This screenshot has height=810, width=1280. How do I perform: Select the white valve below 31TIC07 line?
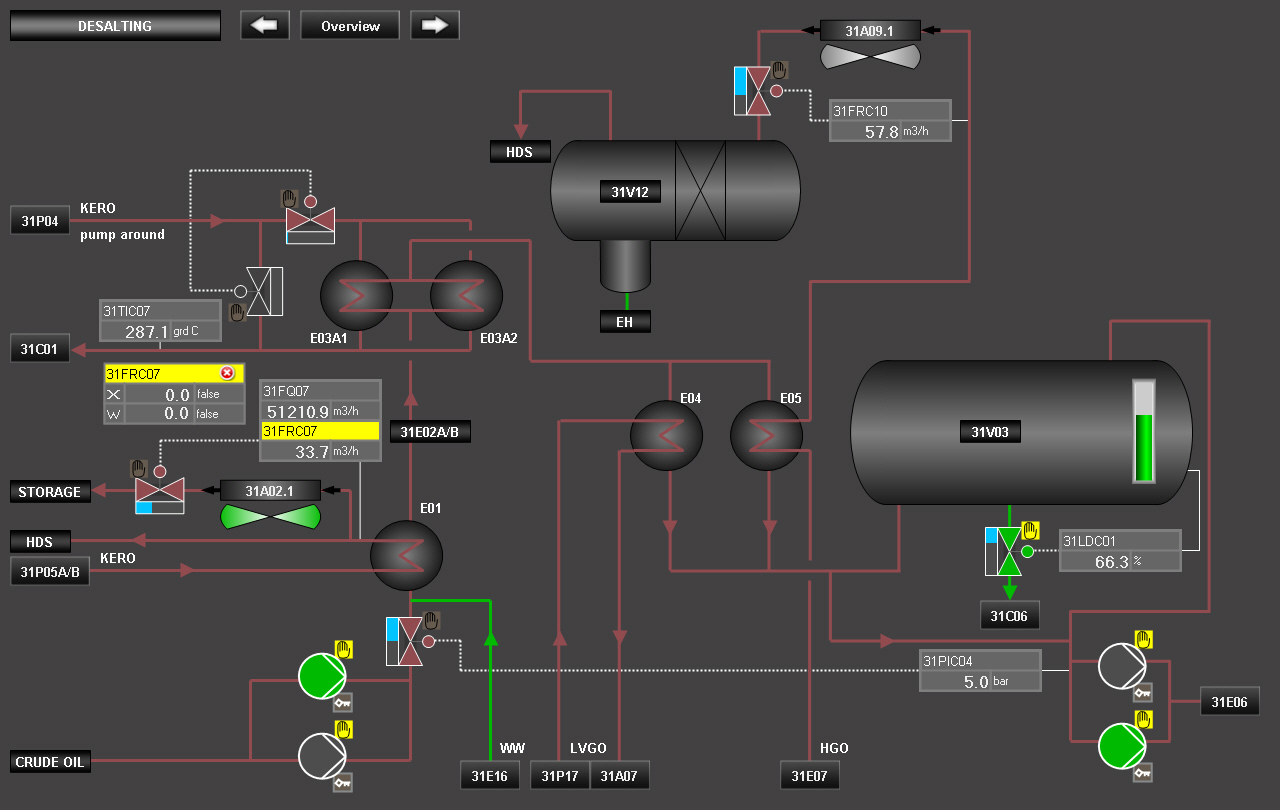coord(264,292)
